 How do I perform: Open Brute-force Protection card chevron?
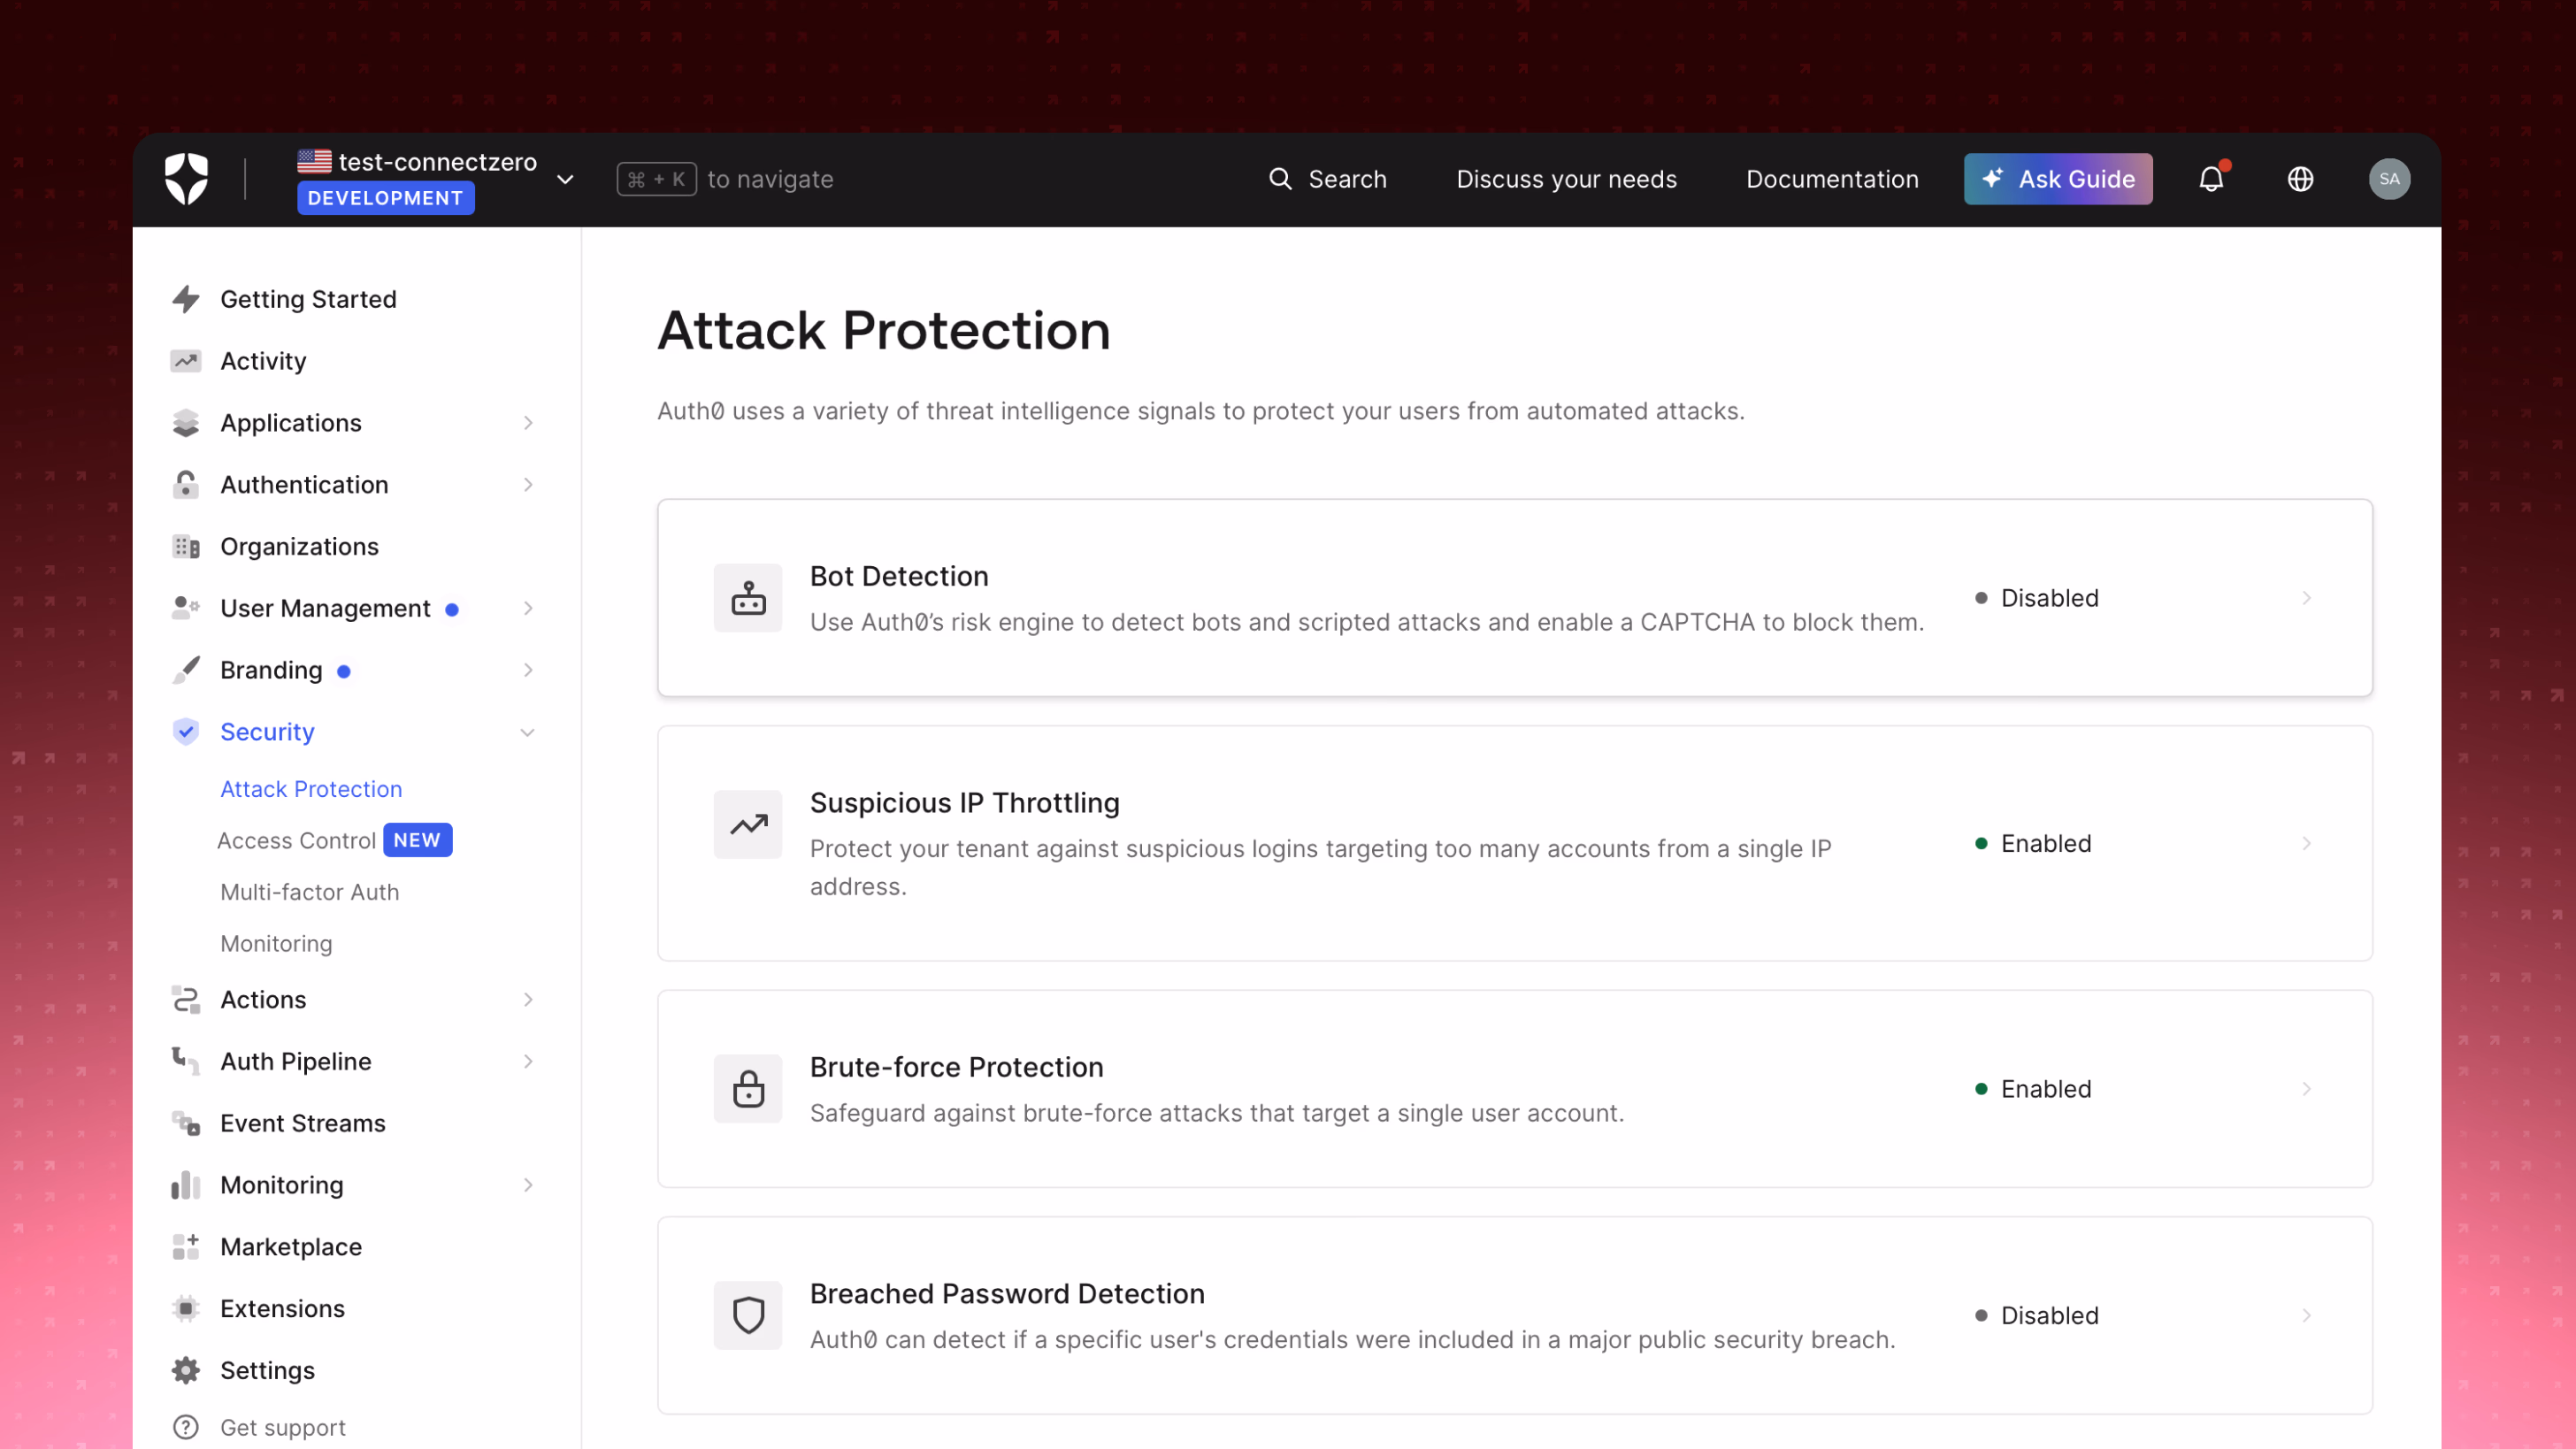[2307, 1089]
